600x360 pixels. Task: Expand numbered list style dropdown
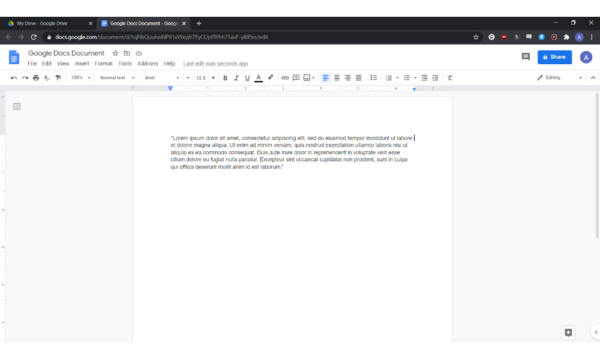click(x=397, y=78)
